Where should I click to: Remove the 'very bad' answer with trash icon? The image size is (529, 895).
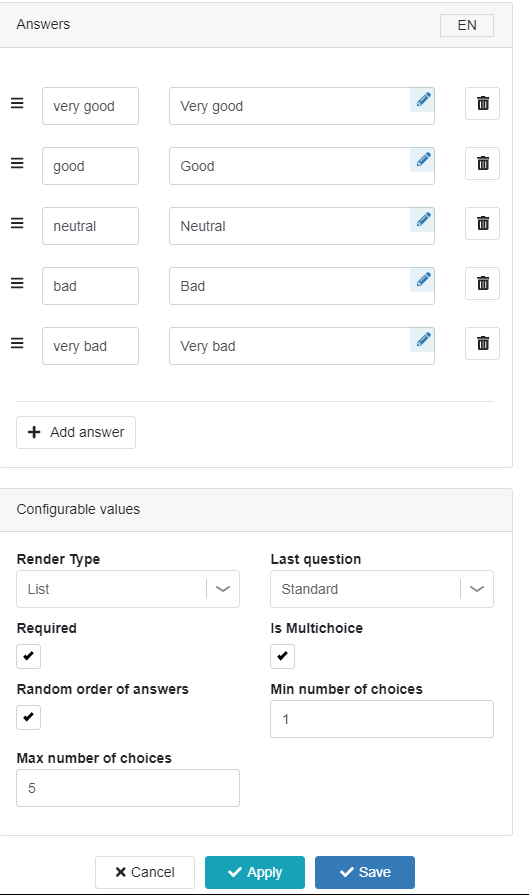tap(482, 343)
